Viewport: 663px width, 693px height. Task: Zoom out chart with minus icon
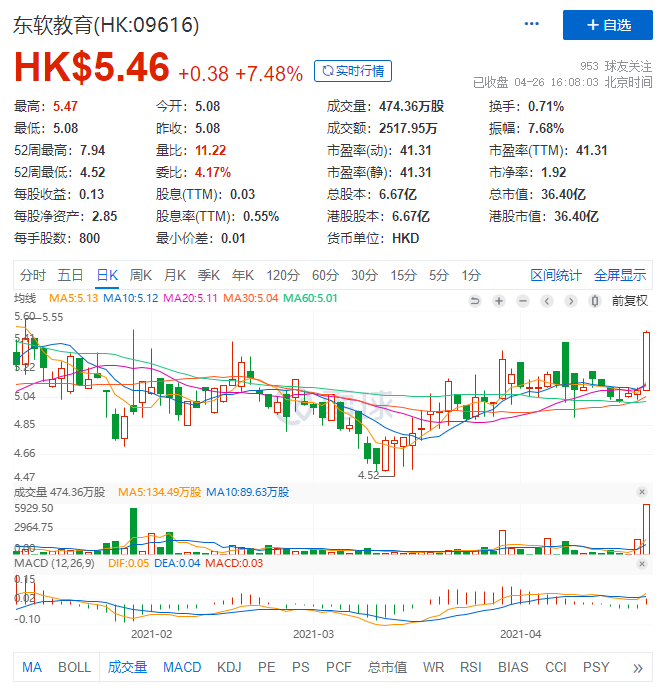coord(523,301)
